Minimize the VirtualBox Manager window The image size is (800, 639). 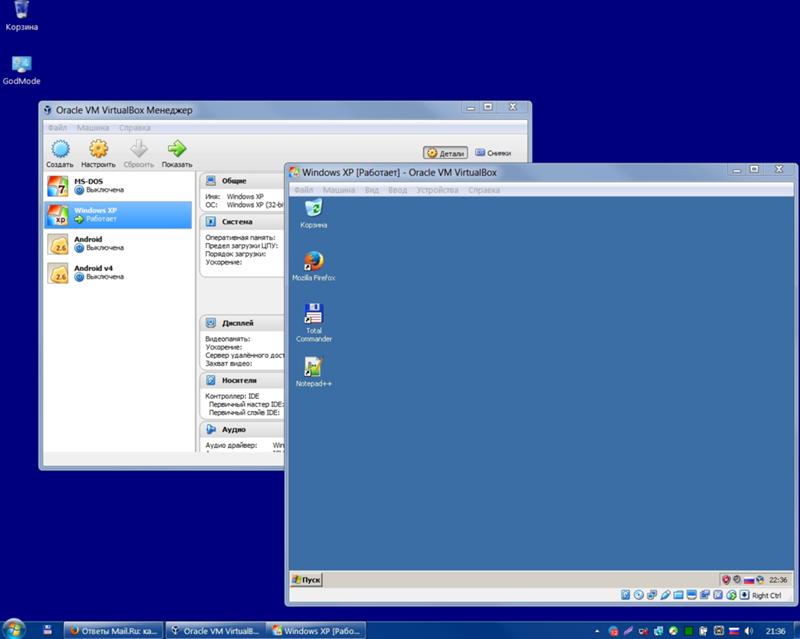tap(471, 107)
